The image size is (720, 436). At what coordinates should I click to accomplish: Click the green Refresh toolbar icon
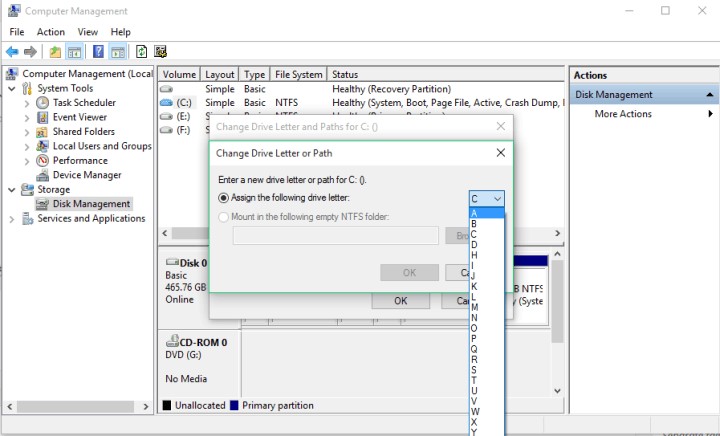(141, 51)
